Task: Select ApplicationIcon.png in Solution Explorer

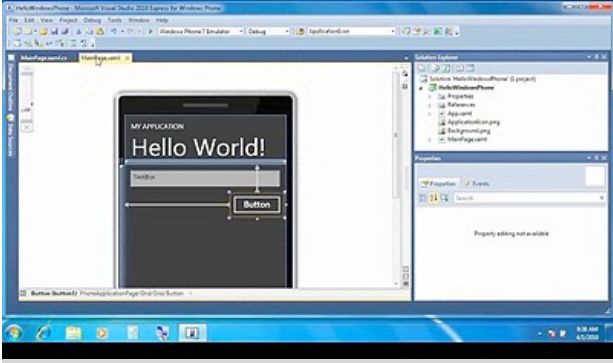Action: coord(473,122)
